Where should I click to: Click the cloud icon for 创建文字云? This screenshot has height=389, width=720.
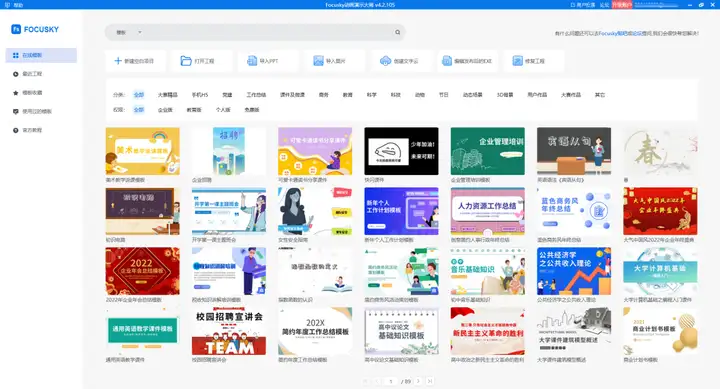pyautogui.click(x=385, y=61)
